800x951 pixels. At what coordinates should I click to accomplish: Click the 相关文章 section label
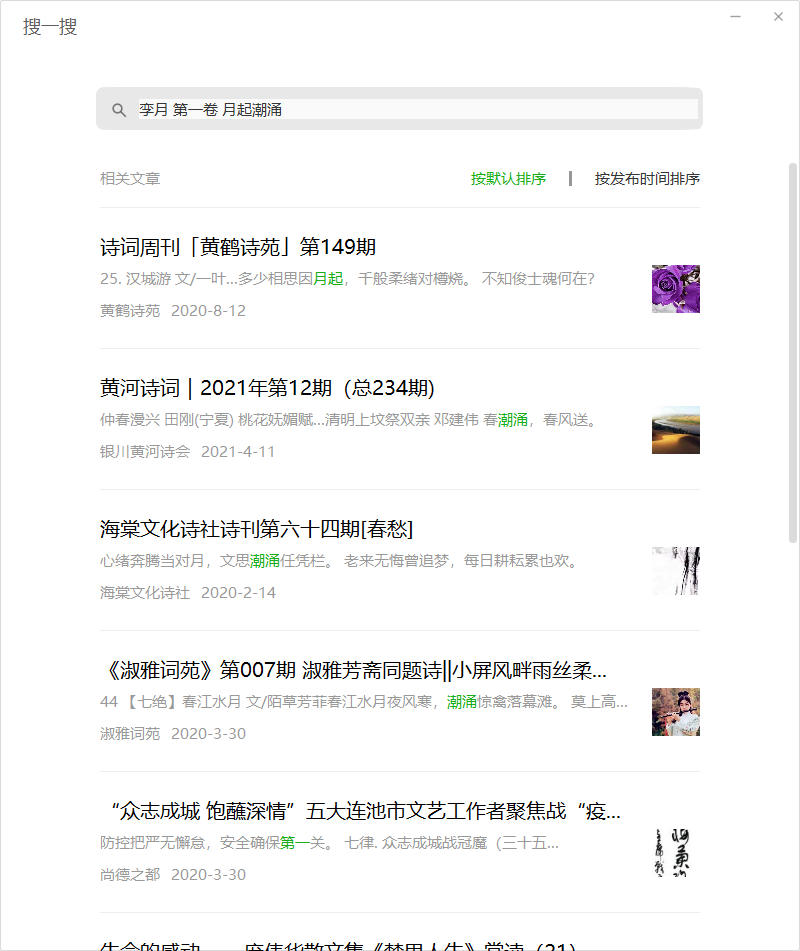pos(130,179)
